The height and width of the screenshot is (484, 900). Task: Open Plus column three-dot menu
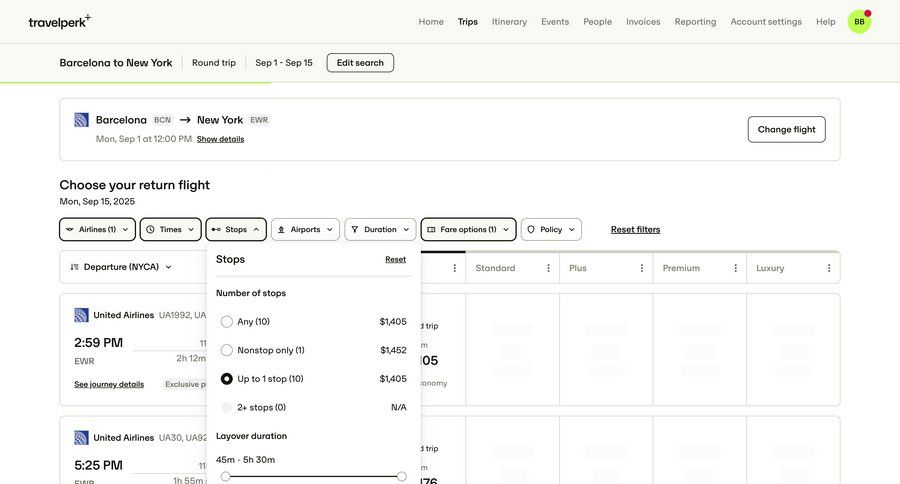(642, 268)
